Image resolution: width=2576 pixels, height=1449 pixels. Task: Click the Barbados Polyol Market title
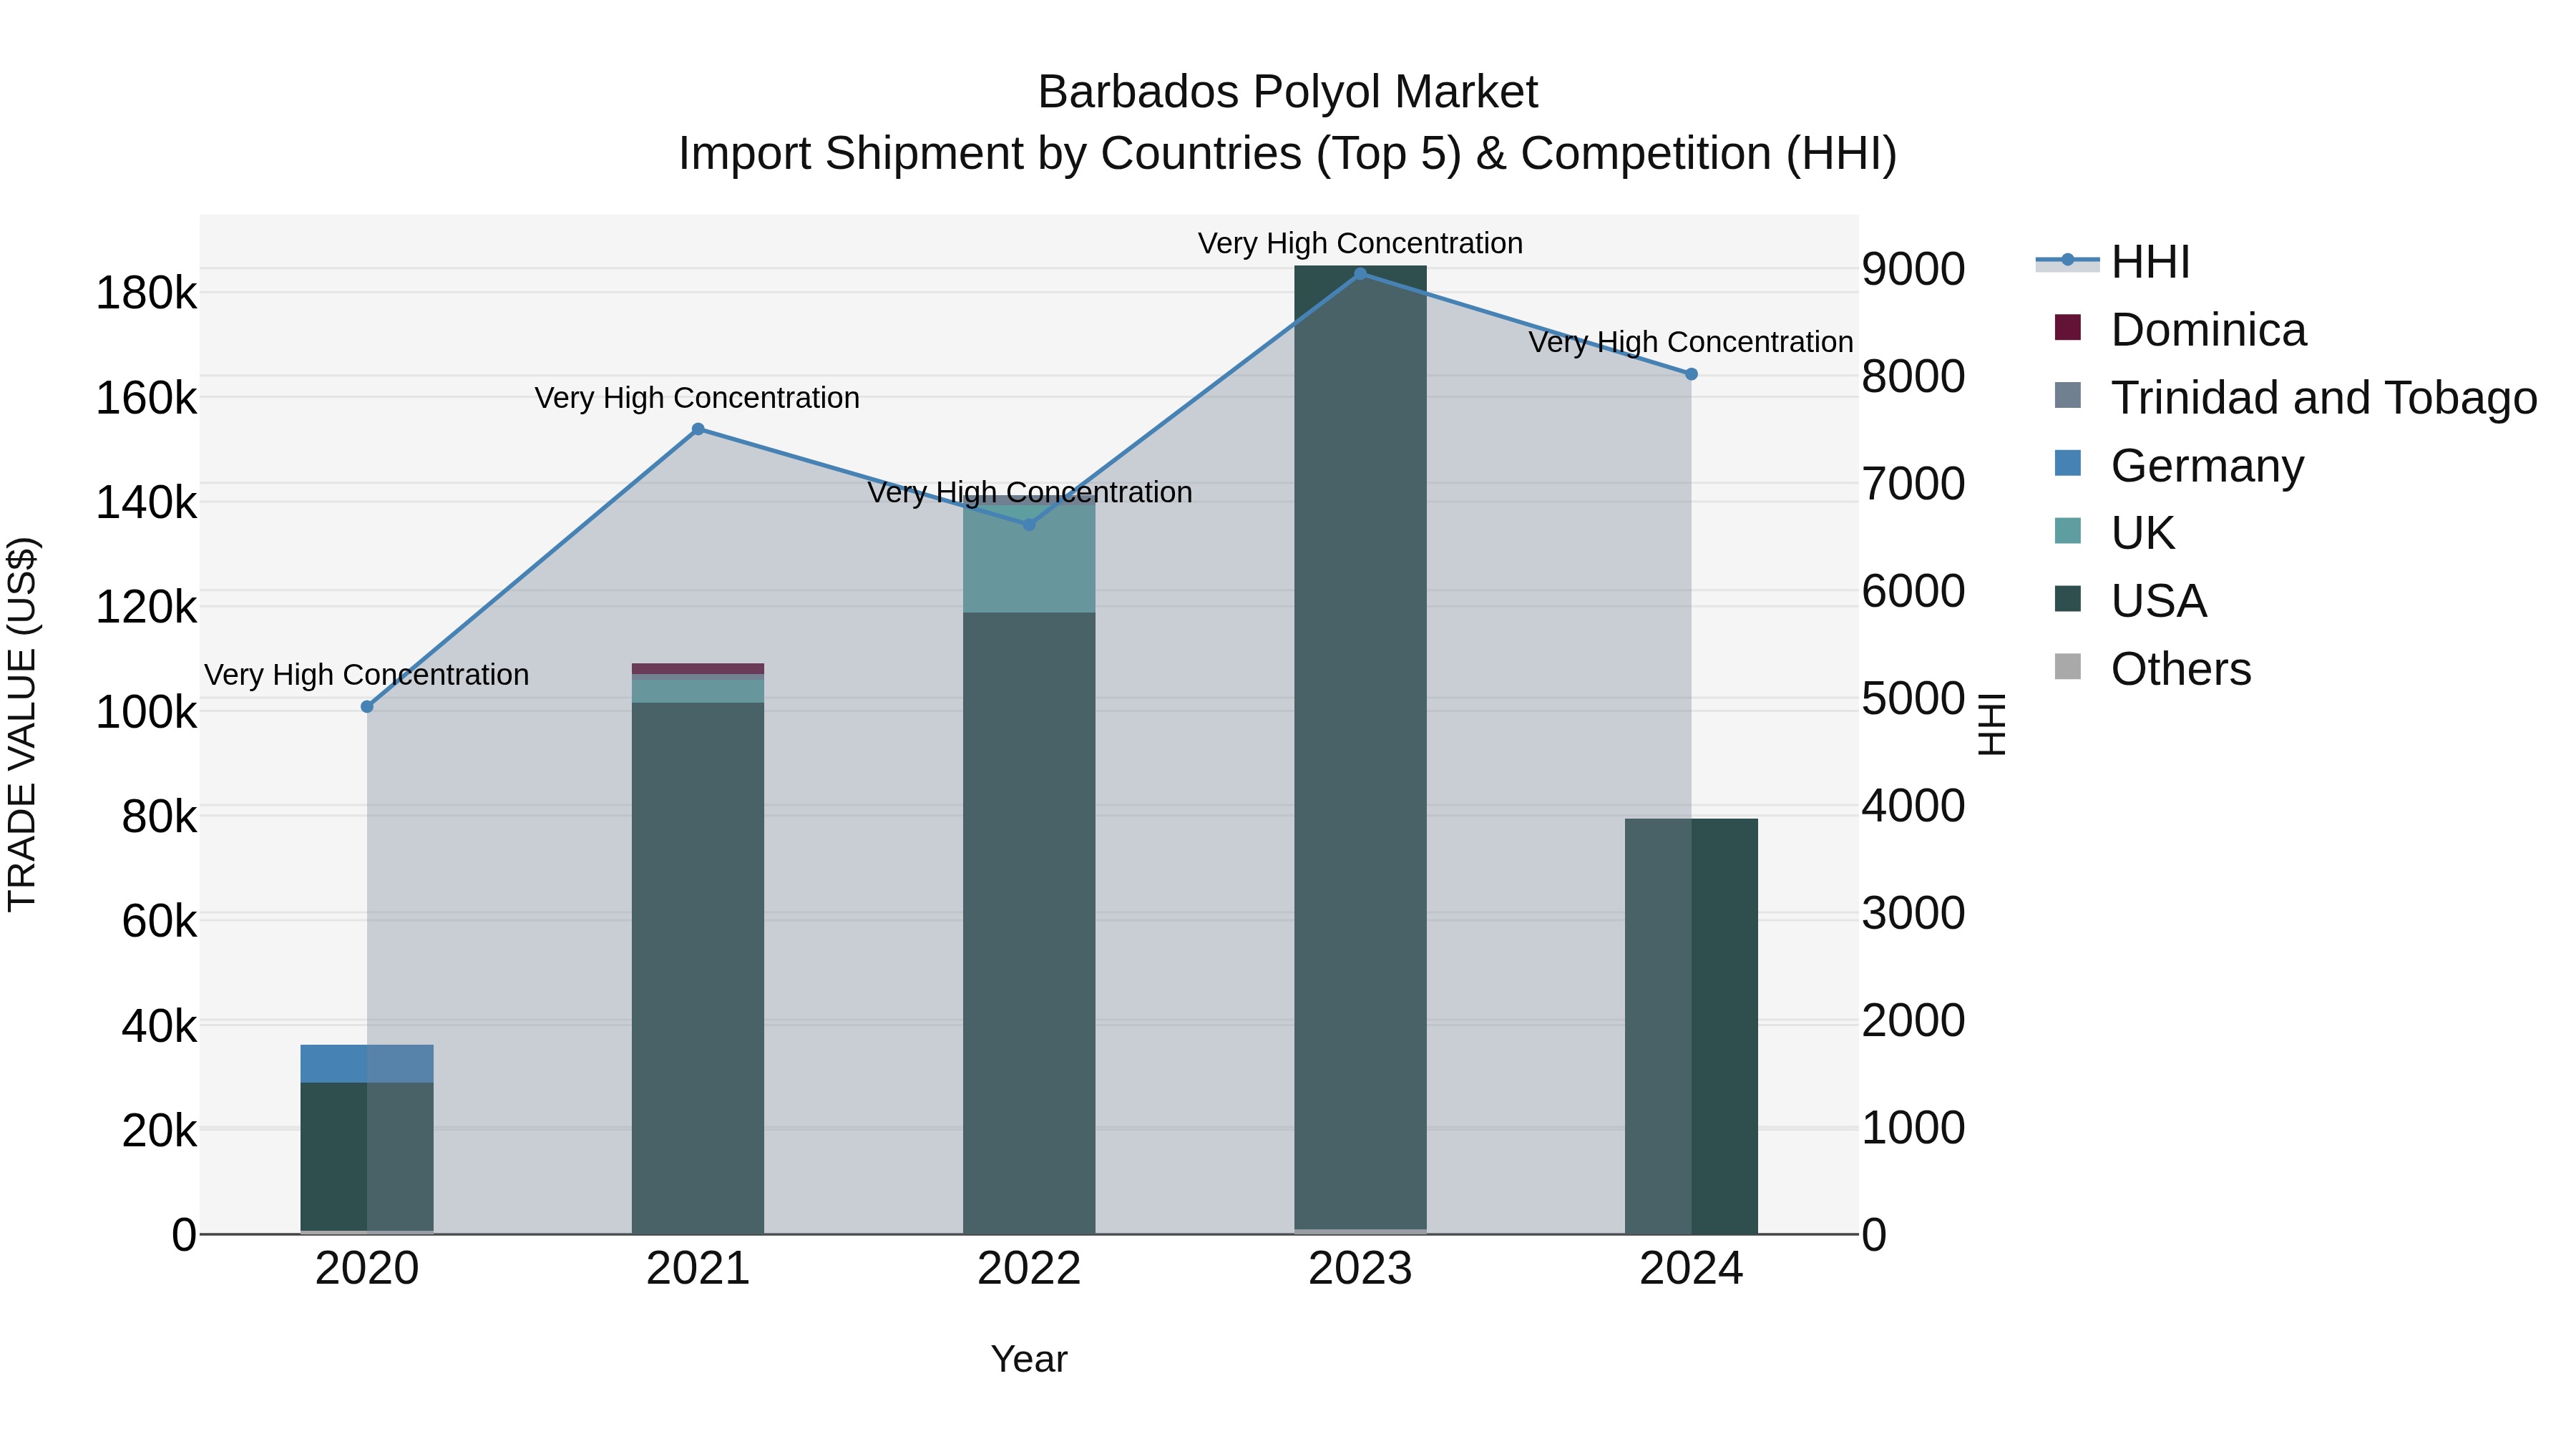(1287, 92)
